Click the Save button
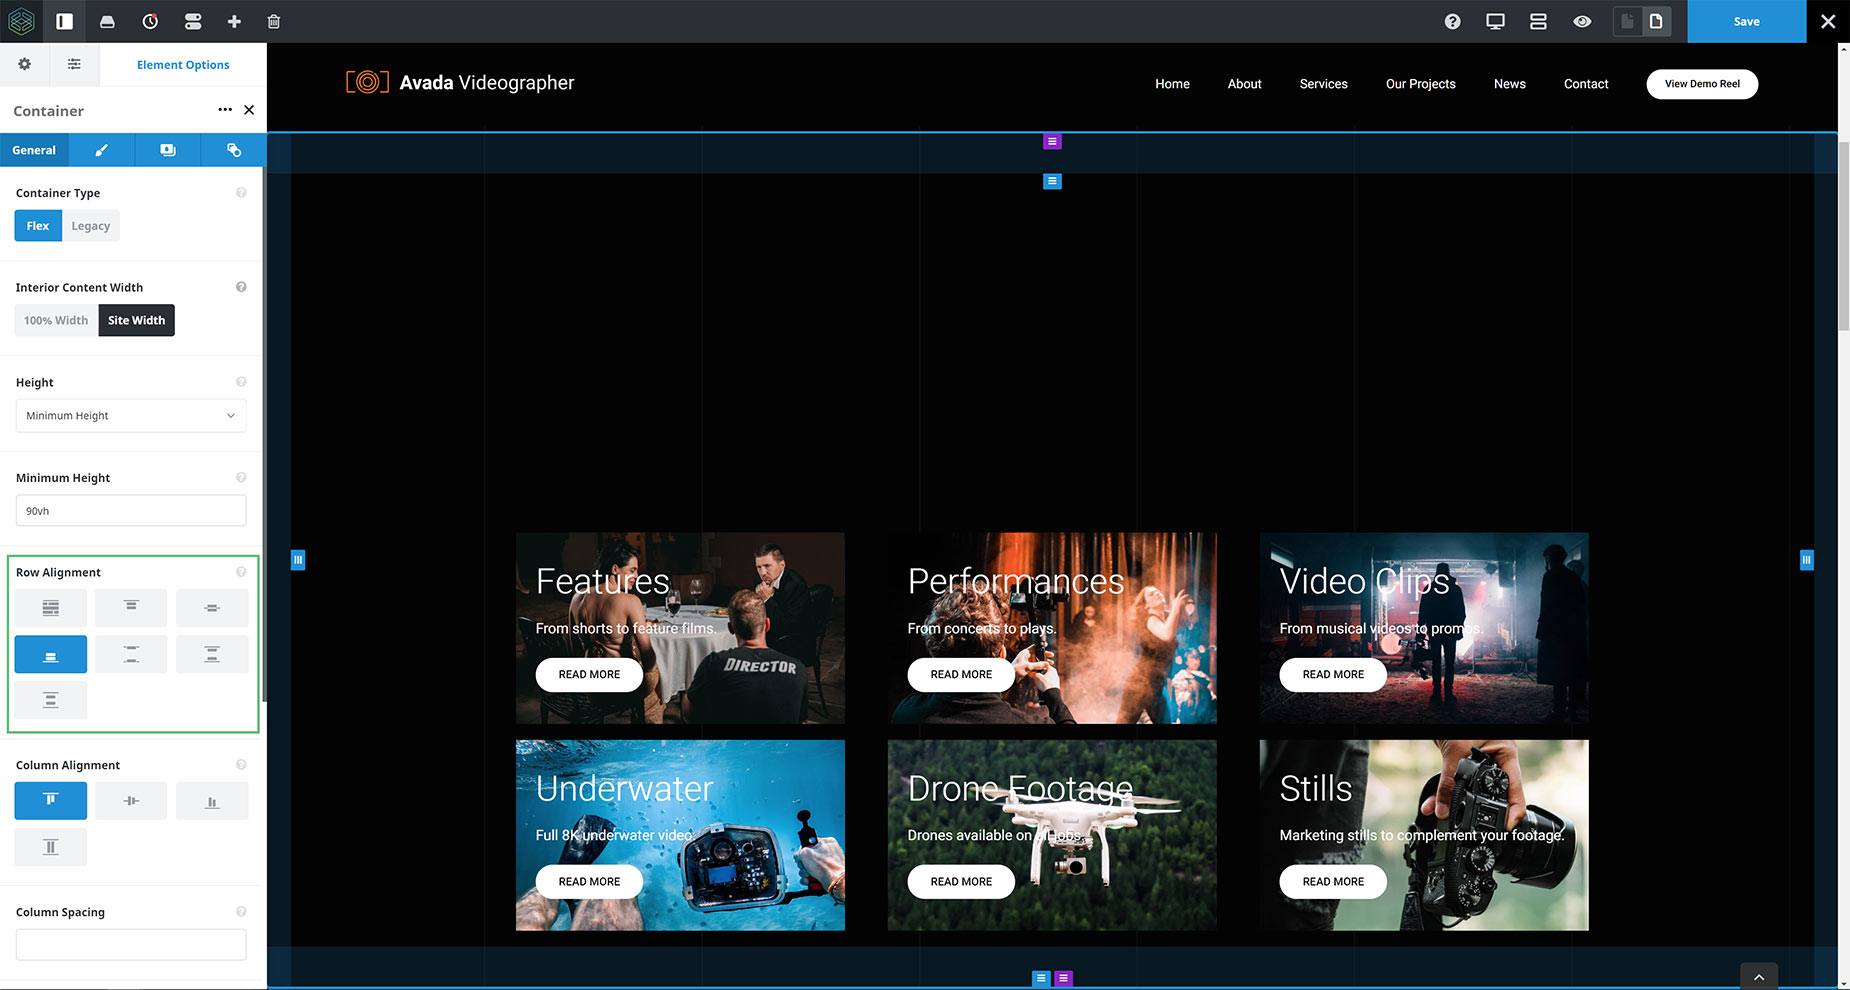 pos(1746,21)
